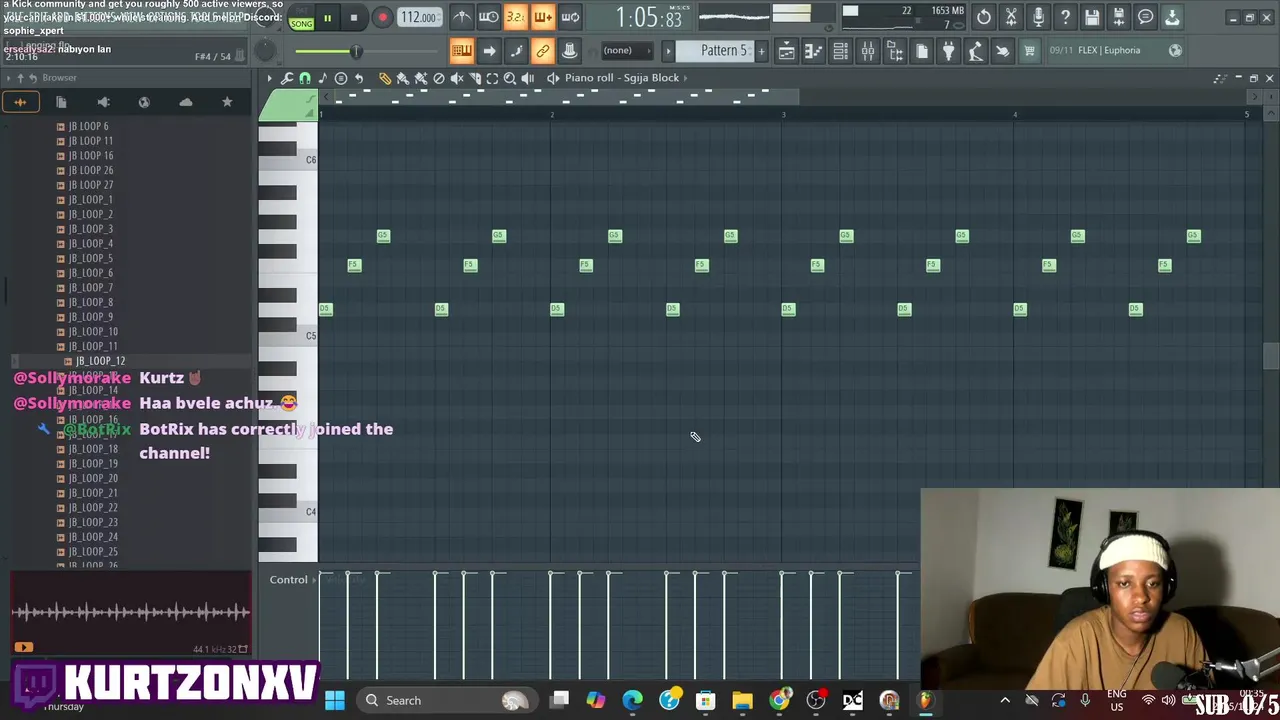Toggle loop recording button
The height and width of the screenshot is (720, 1280).
tap(570, 17)
